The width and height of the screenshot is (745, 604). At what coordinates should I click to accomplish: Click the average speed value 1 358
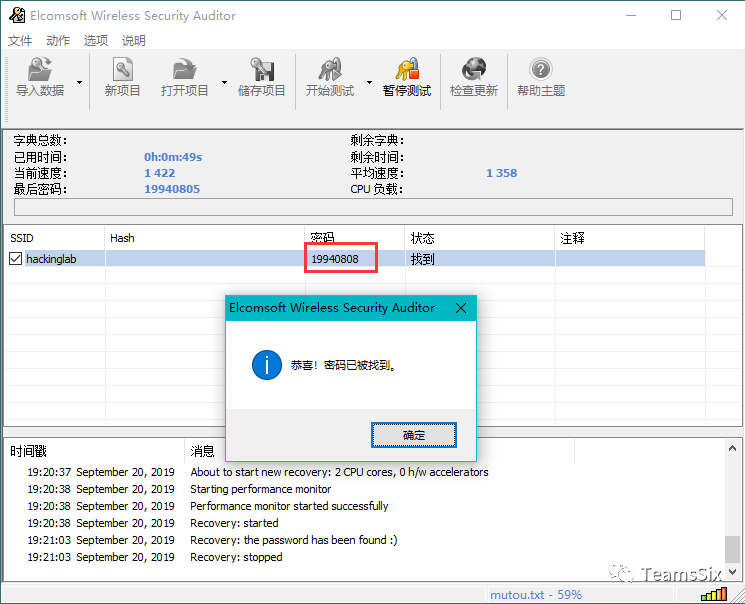[x=501, y=173]
